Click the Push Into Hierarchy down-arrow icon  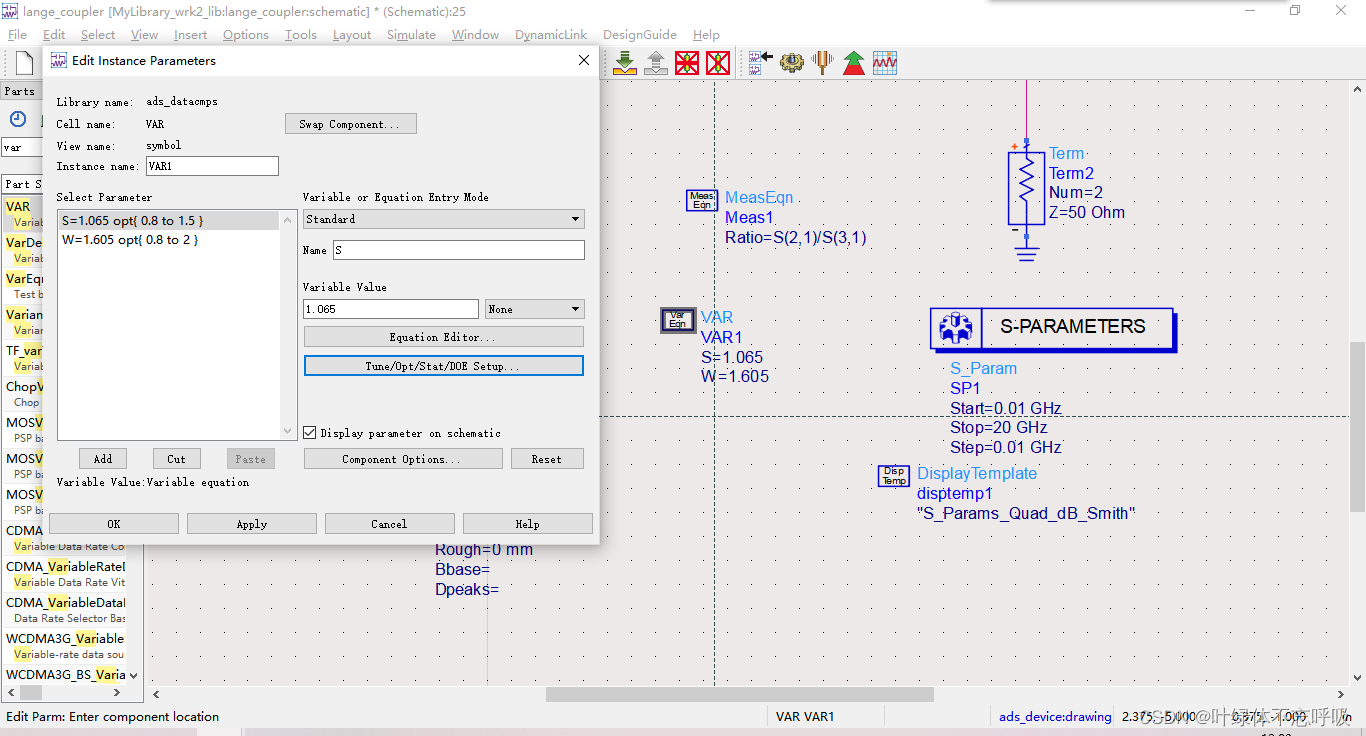(x=625, y=63)
